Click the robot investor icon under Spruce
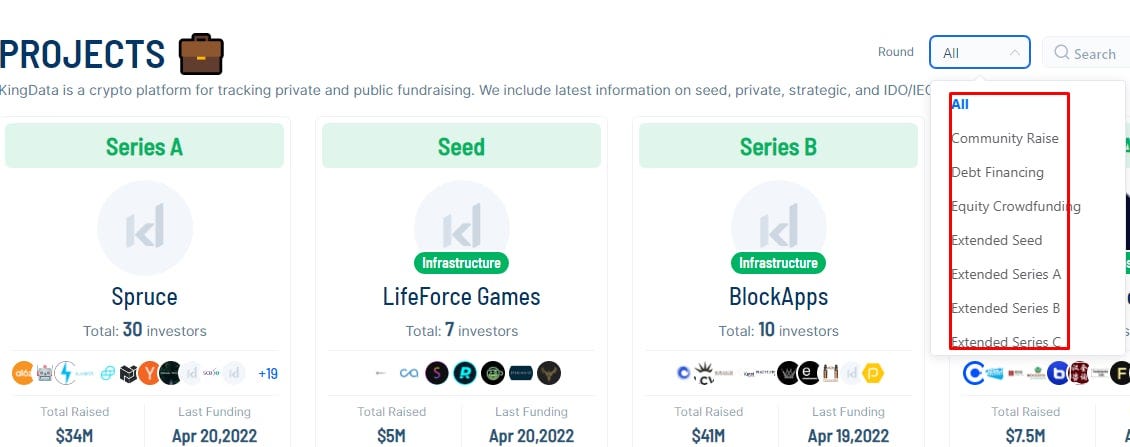This screenshot has height=447, width=1130. [x=45, y=373]
